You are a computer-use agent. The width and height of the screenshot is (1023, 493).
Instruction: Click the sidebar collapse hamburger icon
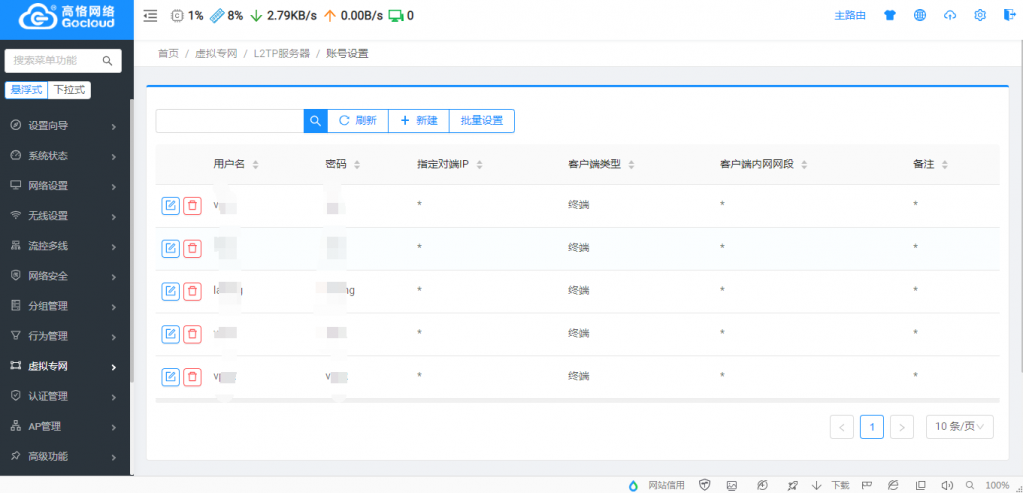150,16
